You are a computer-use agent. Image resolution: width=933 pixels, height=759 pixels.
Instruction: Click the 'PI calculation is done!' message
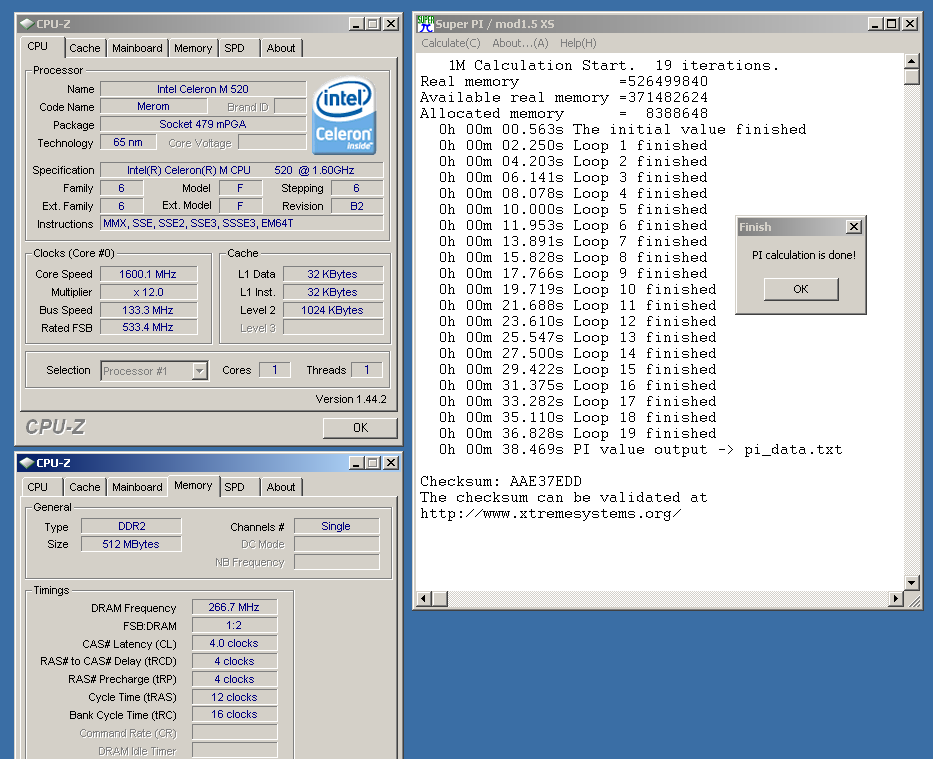point(804,255)
